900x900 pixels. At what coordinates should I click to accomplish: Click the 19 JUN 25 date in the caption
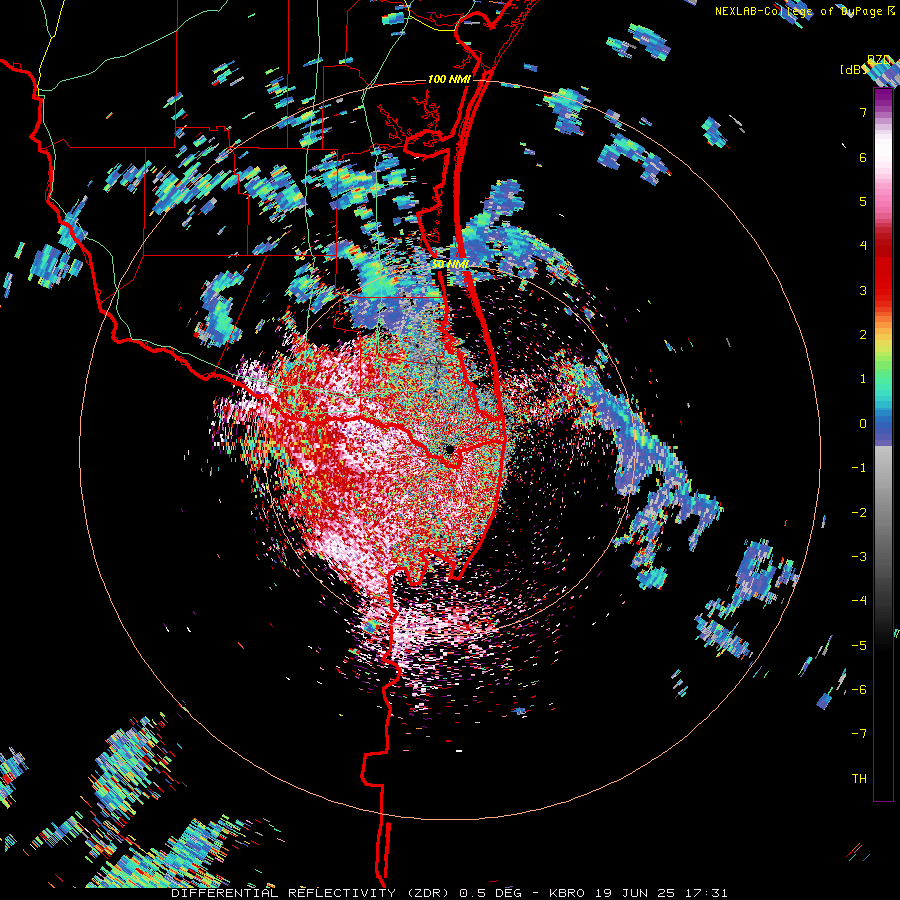pos(633,893)
